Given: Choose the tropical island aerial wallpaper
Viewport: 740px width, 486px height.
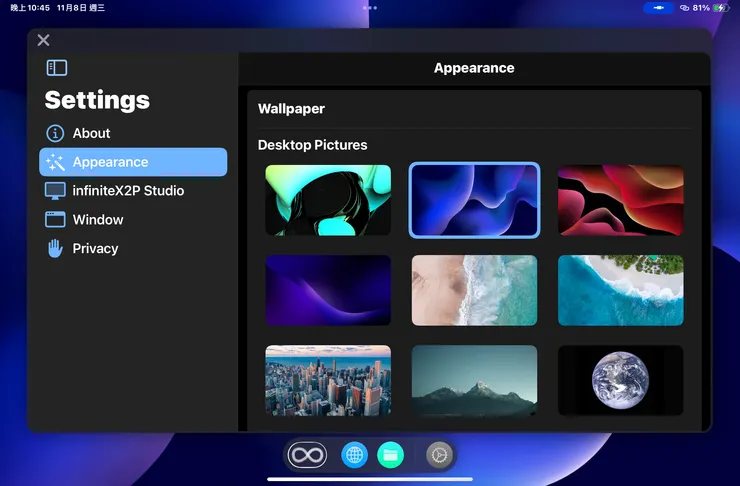Looking at the screenshot, I should [x=621, y=290].
